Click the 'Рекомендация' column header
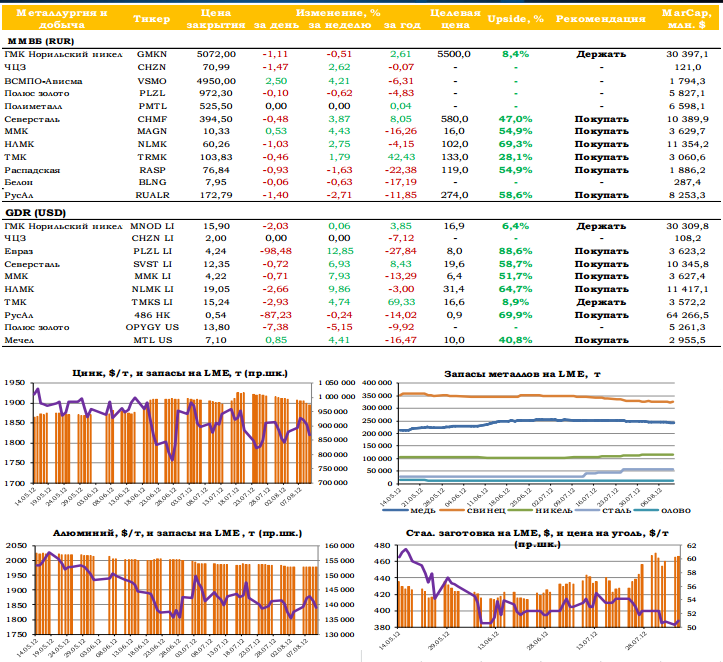The width and height of the screenshot is (723, 662). click(x=600, y=19)
